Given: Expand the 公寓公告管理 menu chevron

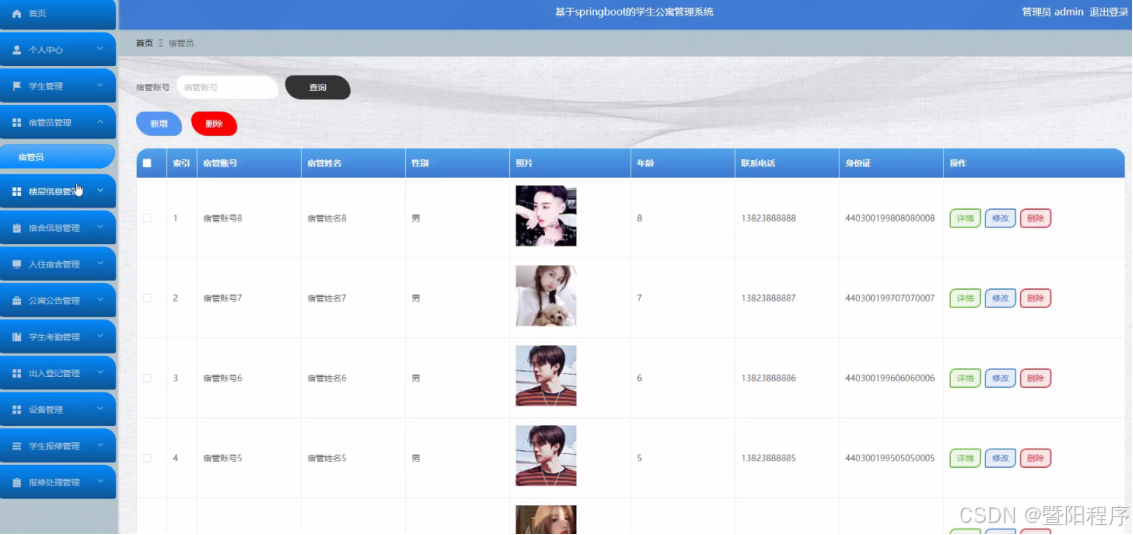Looking at the screenshot, I should [100, 300].
